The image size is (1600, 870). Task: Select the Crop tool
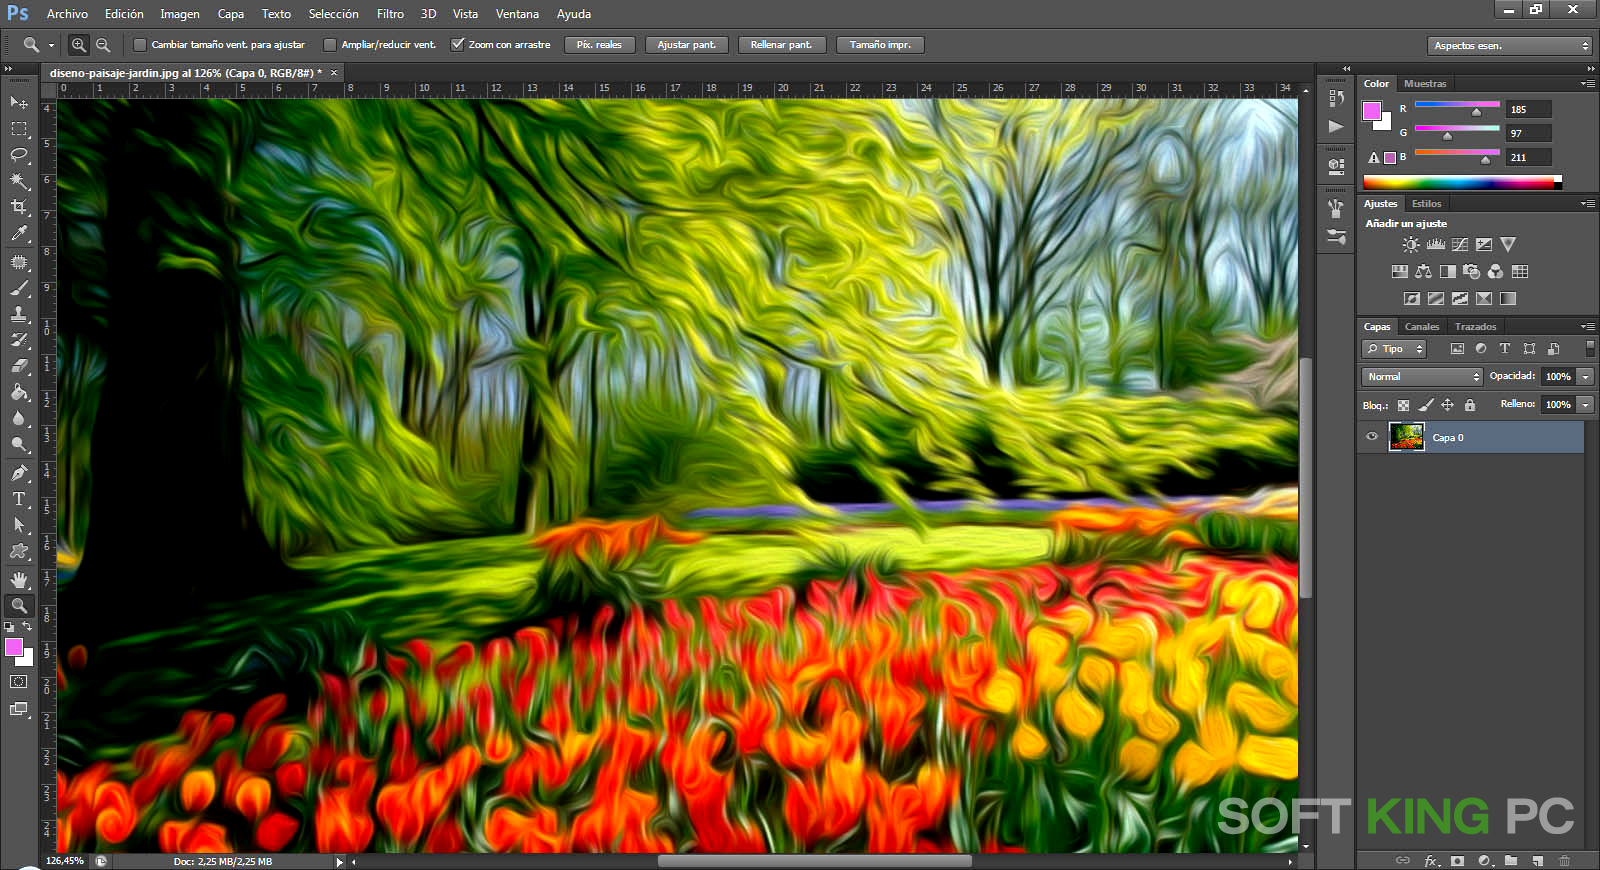tap(19, 207)
